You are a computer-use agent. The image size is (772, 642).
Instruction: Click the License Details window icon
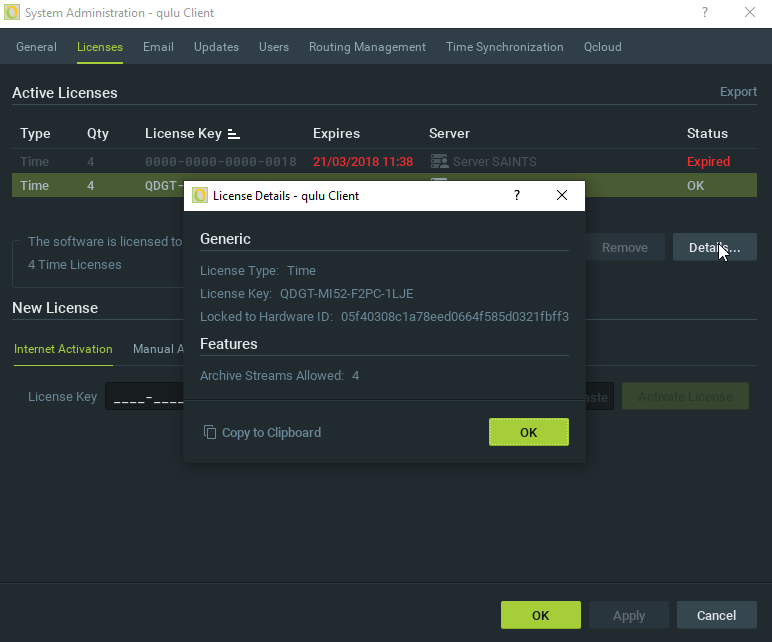click(x=199, y=195)
